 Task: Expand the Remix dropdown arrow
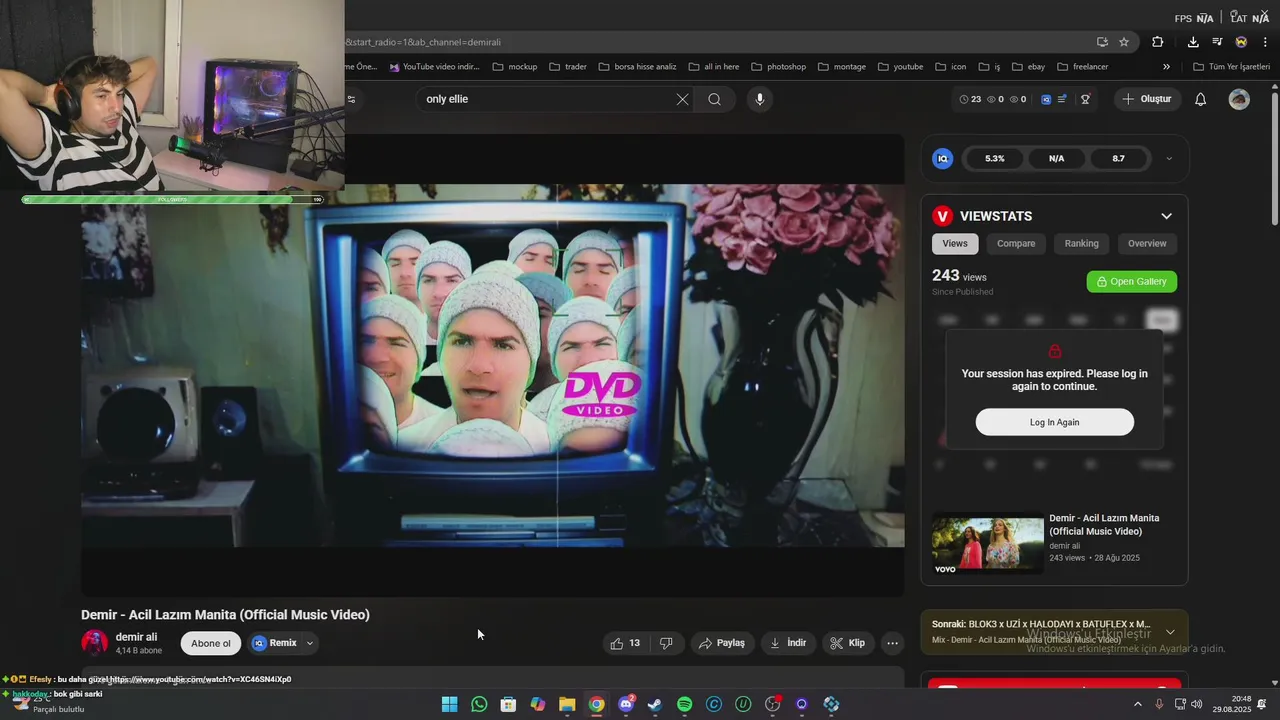tap(309, 643)
